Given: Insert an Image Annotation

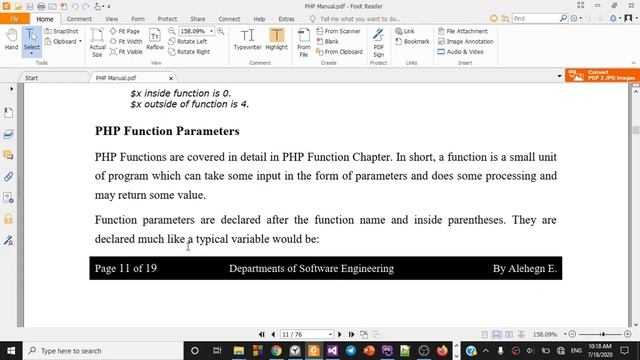Looking at the screenshot, I should point(465,41).
